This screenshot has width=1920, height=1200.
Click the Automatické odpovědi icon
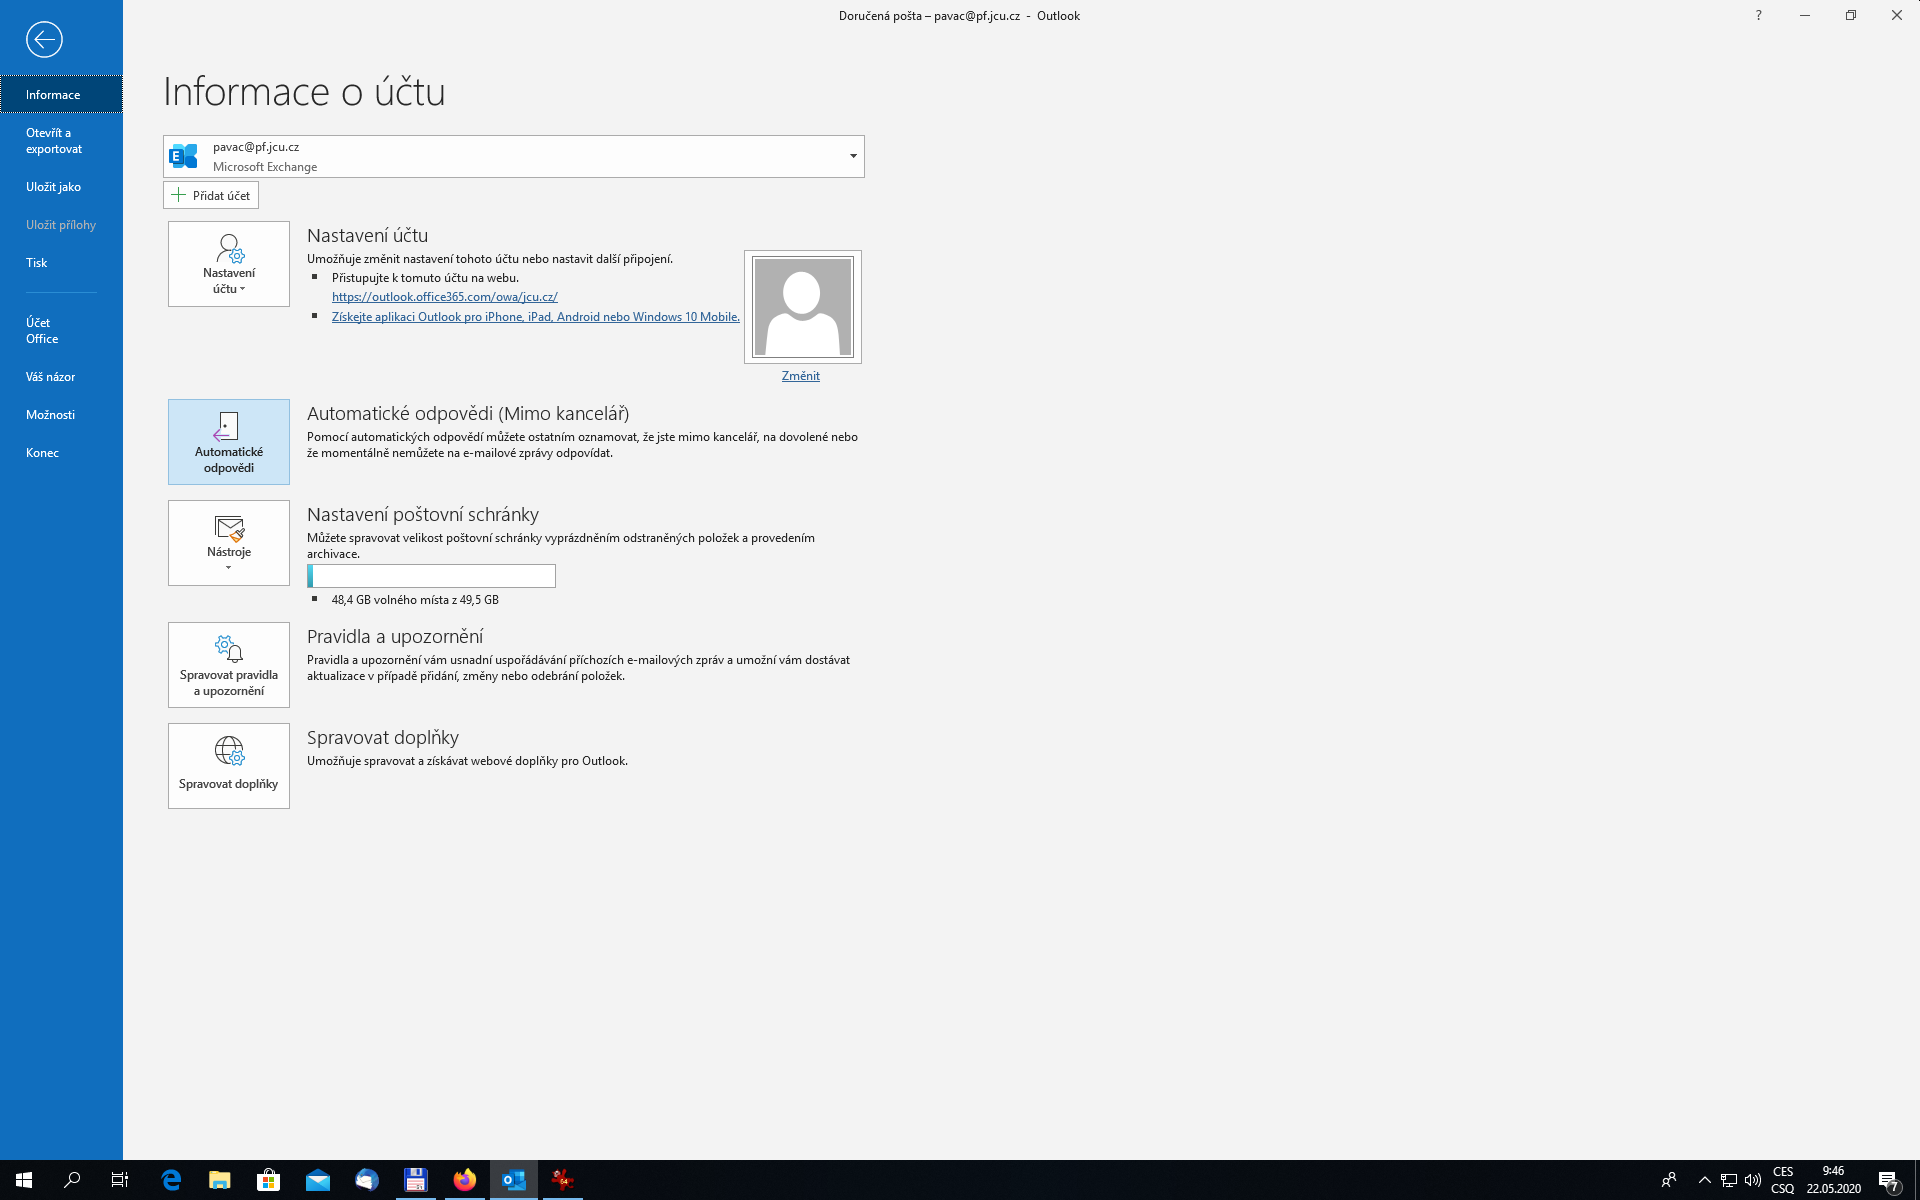228,441
